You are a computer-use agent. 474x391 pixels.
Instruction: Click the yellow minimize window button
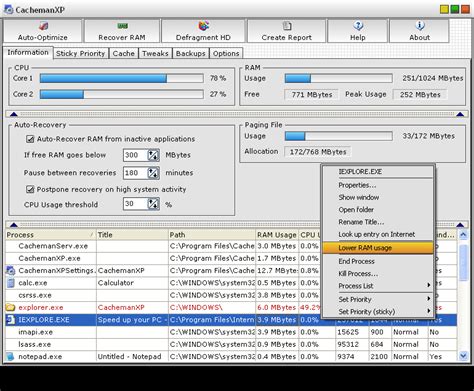(x=444, y=9)
